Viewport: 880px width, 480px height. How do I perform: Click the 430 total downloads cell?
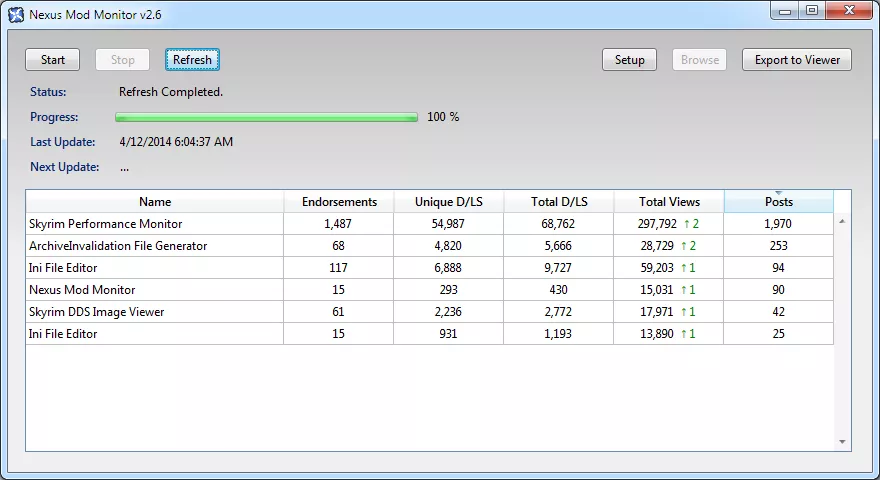558,290
